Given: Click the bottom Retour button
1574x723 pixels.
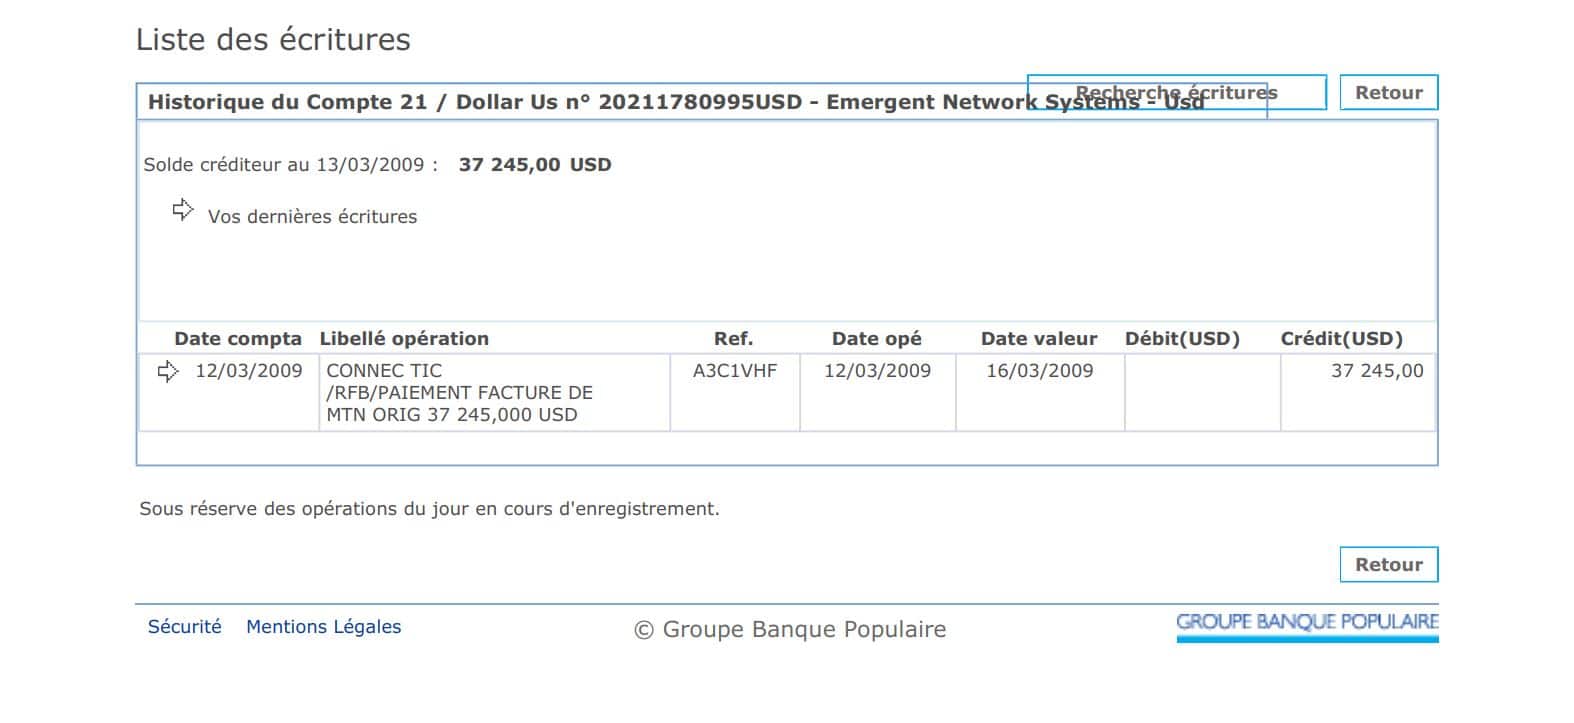Looking at the screenshot, I should (x=1388, y=564).
